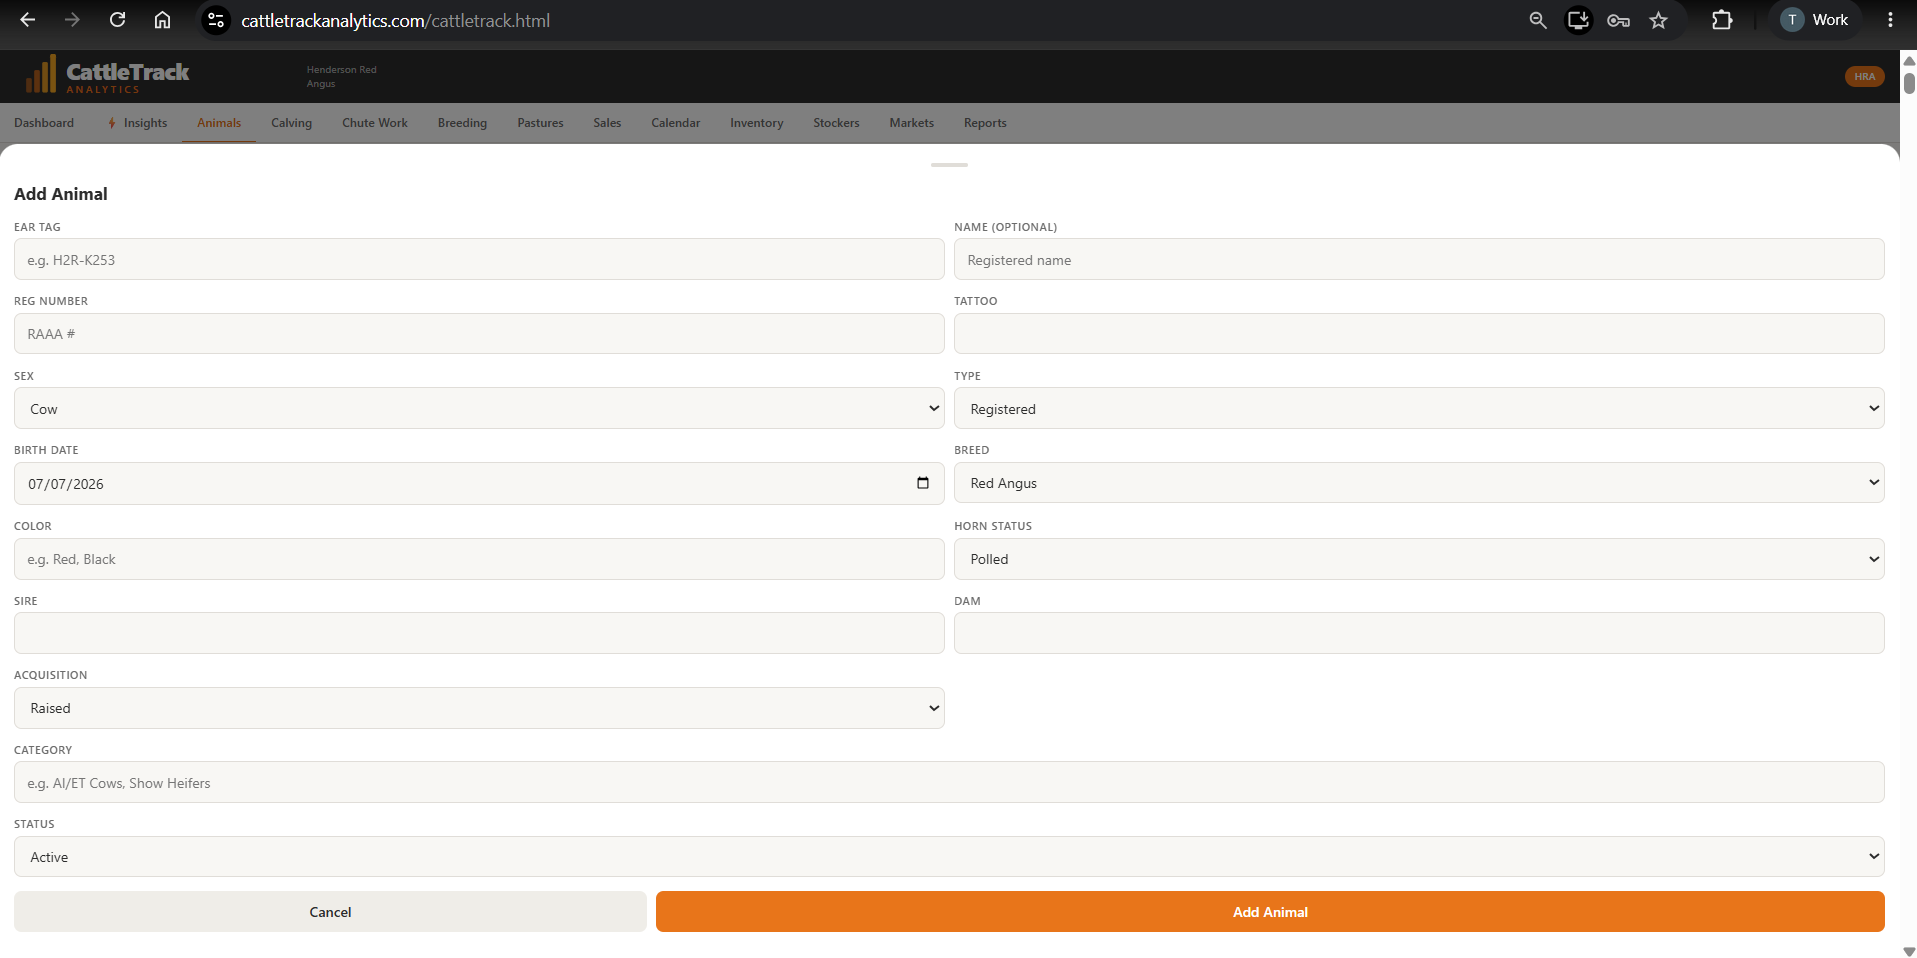Expand the Breed dropdown showing Red Angus
Image resolution: width=1917 pixels, height=958 pixels.
(1419, 483)
